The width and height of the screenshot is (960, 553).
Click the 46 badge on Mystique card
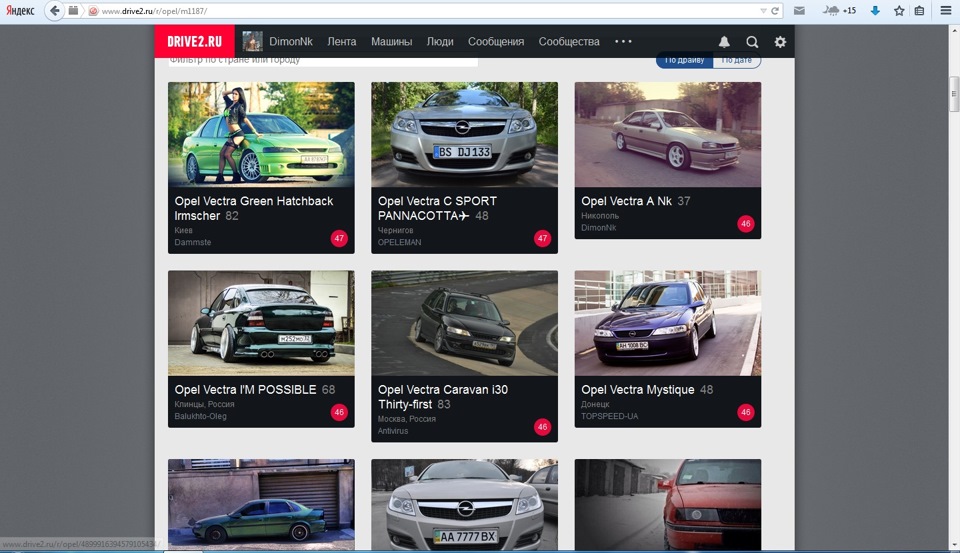[746, 412]
